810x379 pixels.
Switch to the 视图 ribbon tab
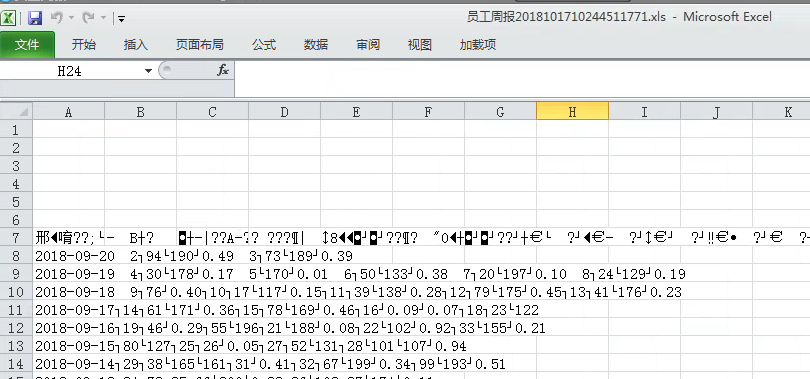click(x=419, y=45)
